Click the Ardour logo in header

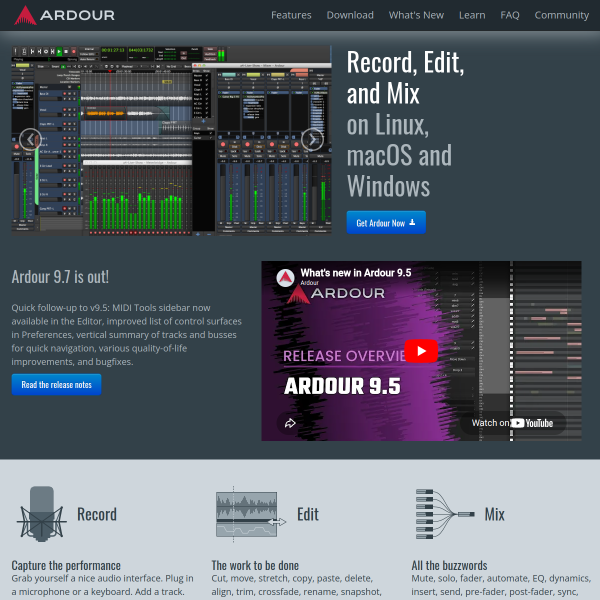(x=64, y=15)
